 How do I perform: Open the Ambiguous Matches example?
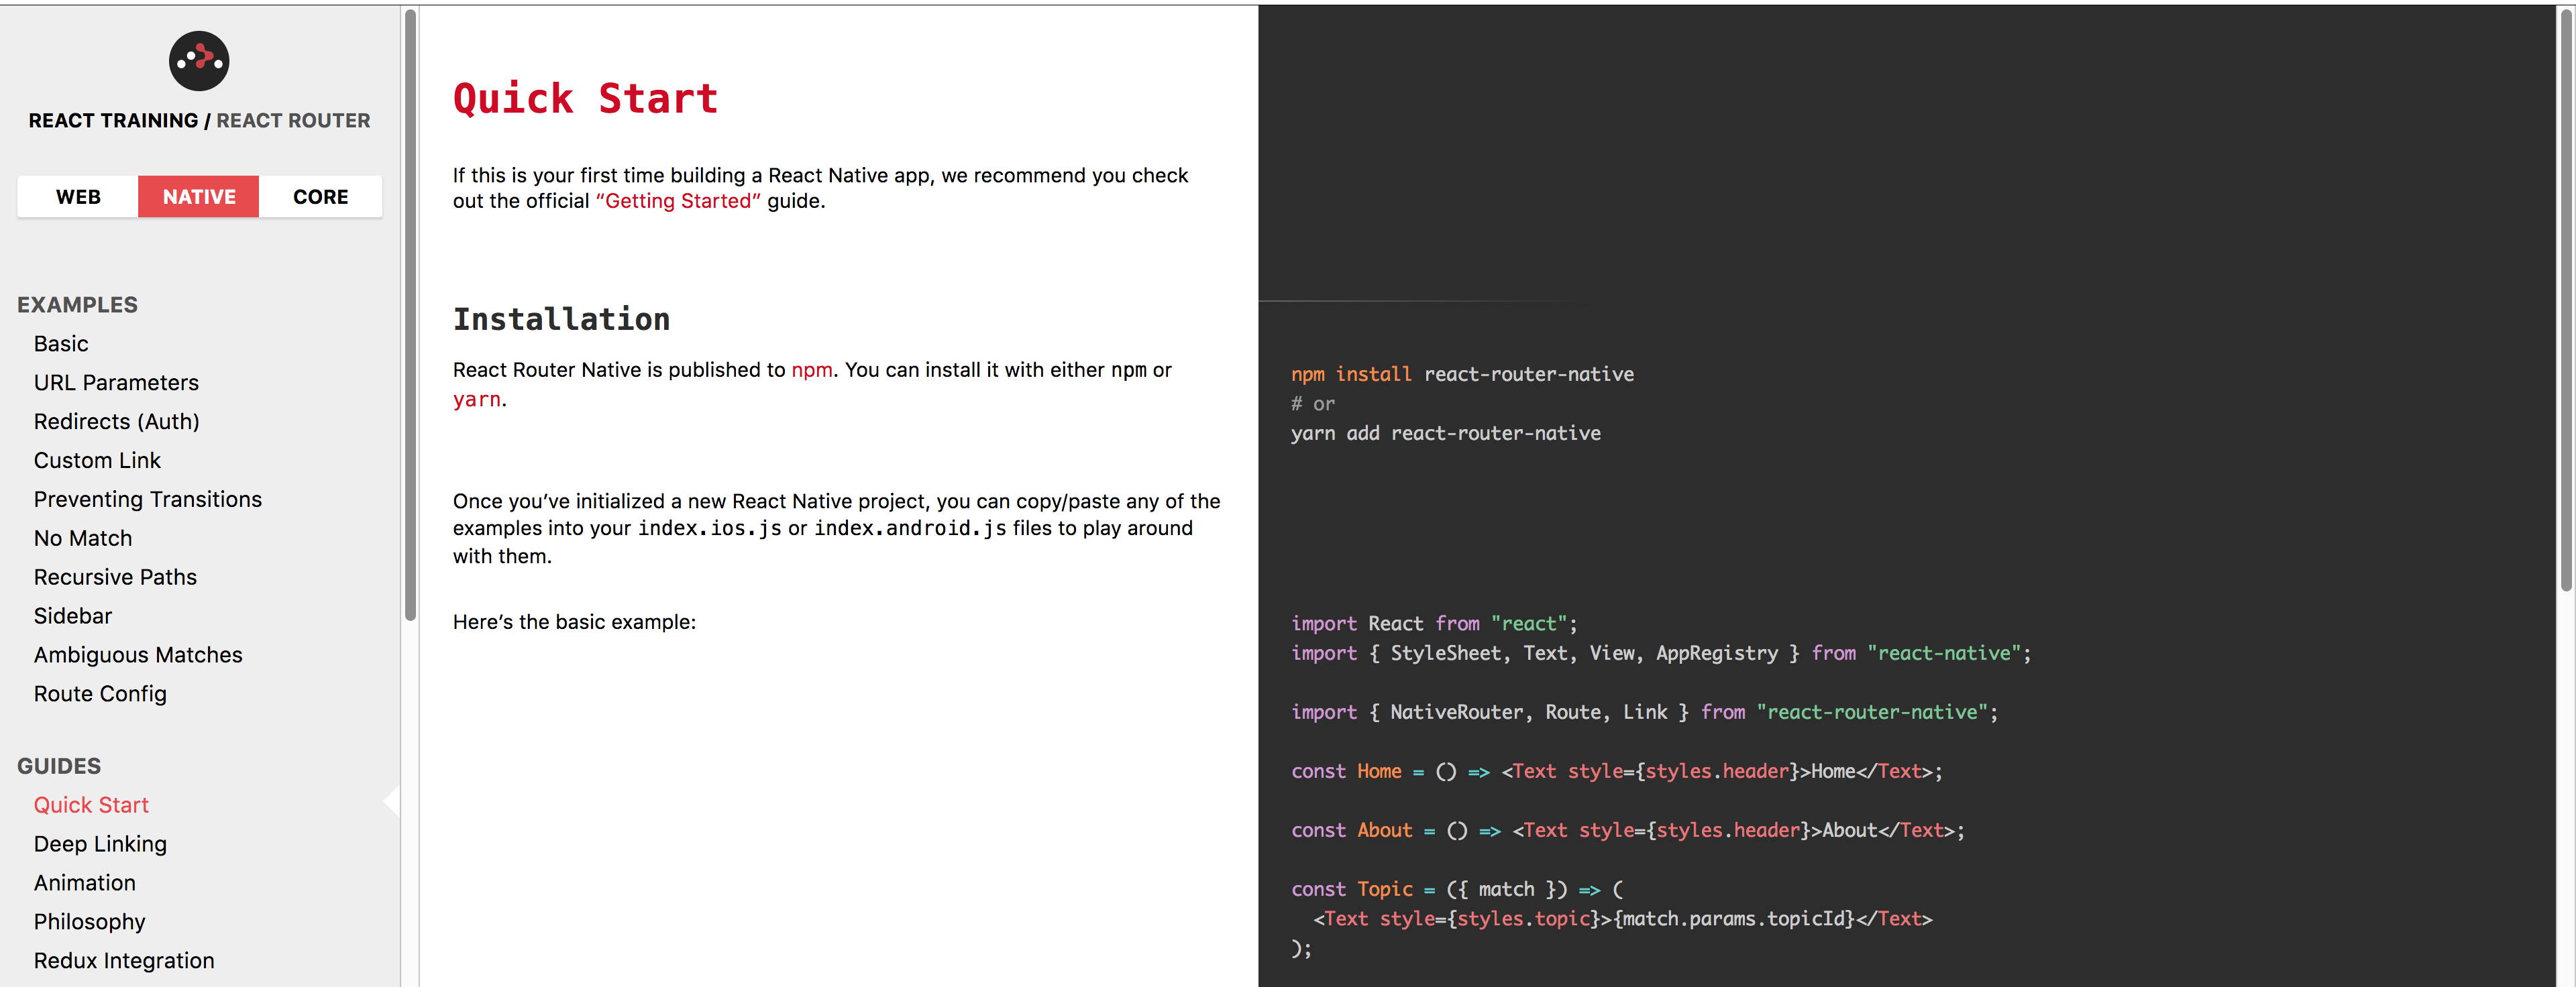138,654
